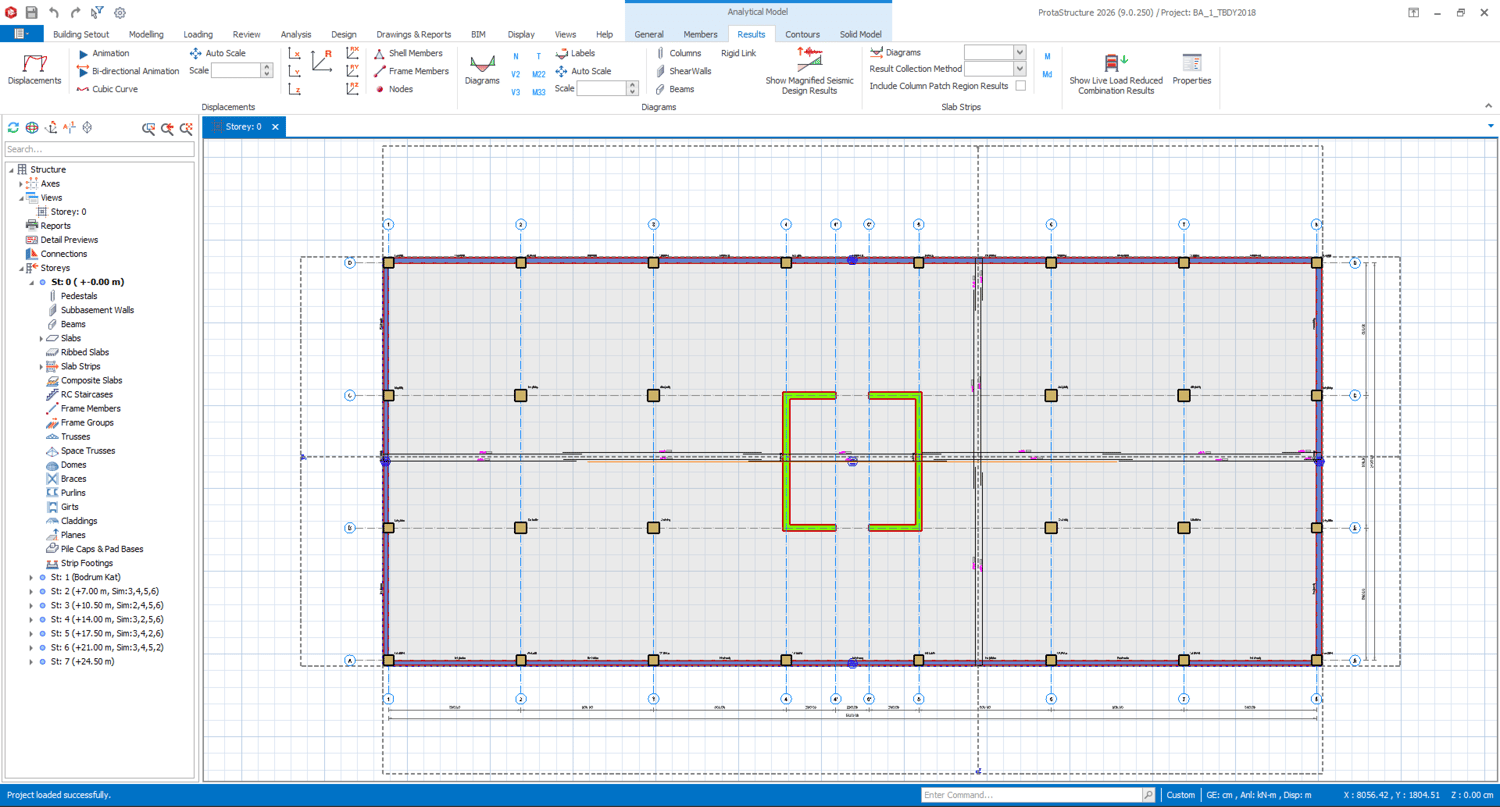Open the application file menu button
Viewport: 1500px width, 807px height.
click(20, 34)
